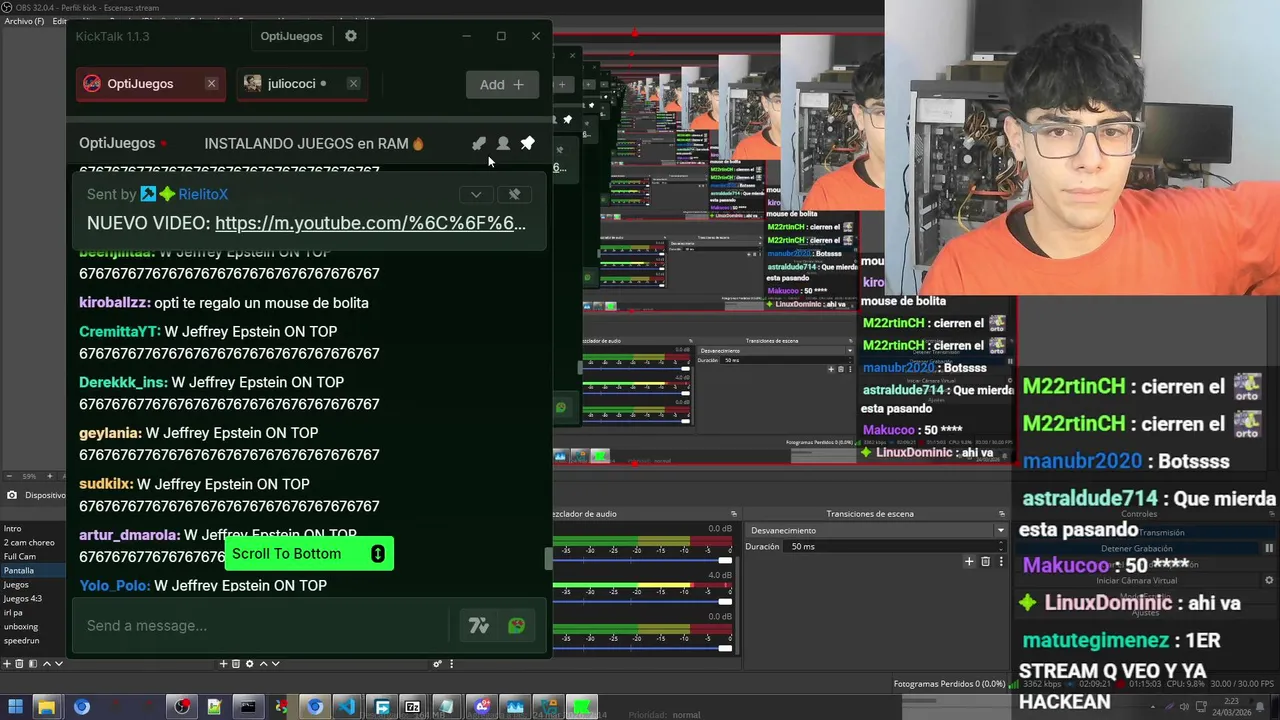1280x720 pixels.
Task: Select the Juegos 4:3 scene
Action: (33, 598)
